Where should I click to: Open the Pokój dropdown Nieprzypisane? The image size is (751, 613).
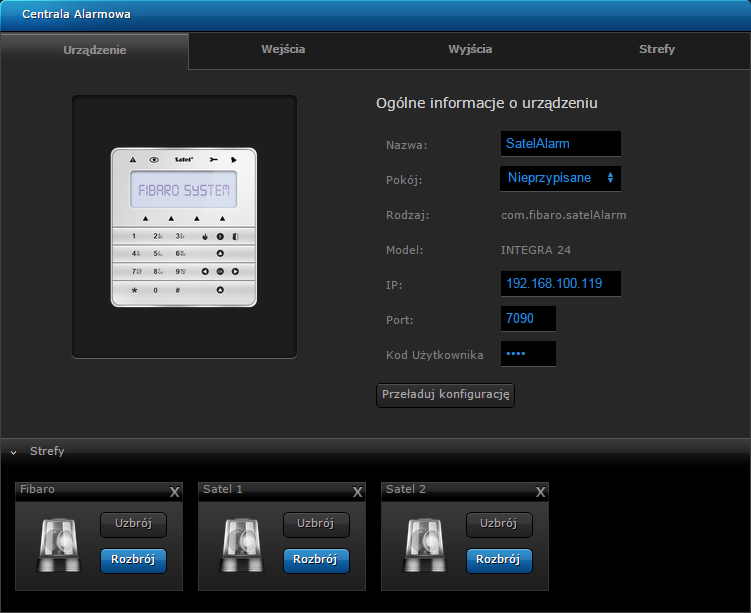[x=560, y=178]
